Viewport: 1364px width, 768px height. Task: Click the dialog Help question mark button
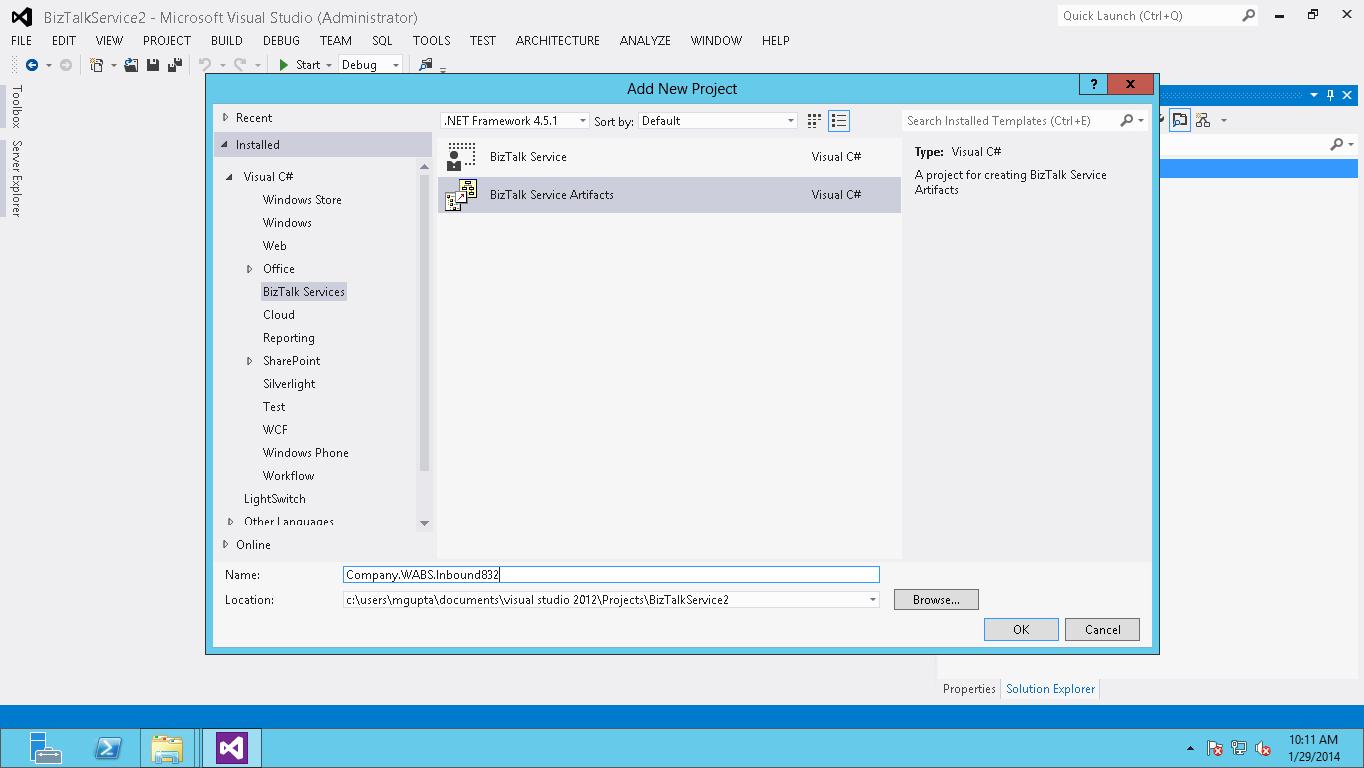(x=1093, y=84)
